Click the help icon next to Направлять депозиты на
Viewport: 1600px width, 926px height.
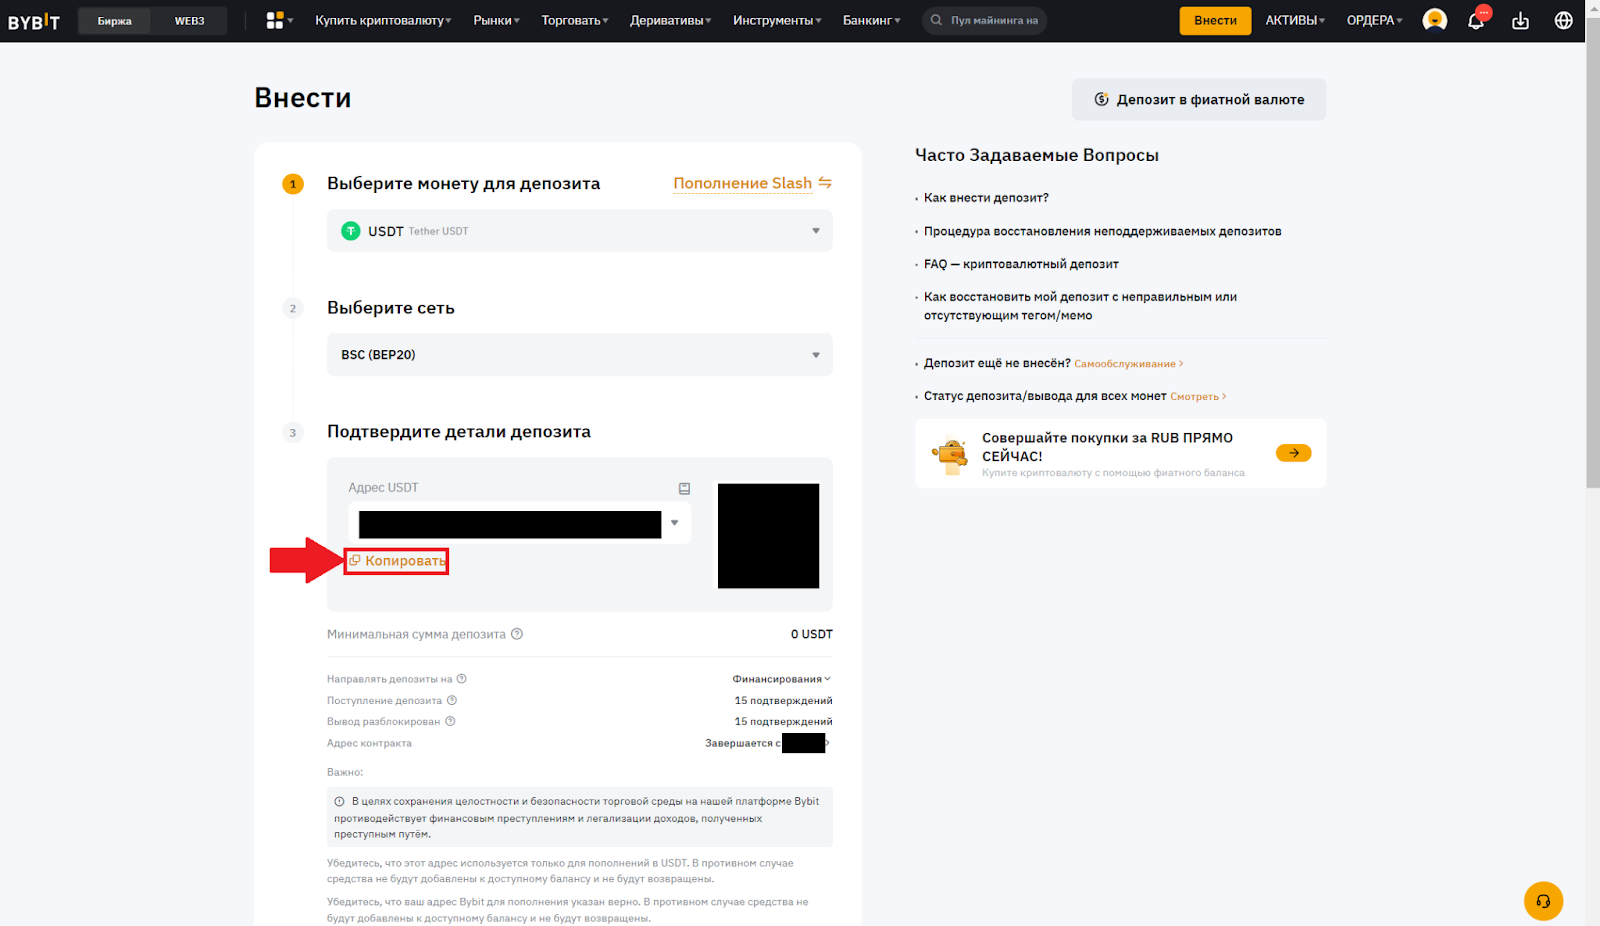462,679
